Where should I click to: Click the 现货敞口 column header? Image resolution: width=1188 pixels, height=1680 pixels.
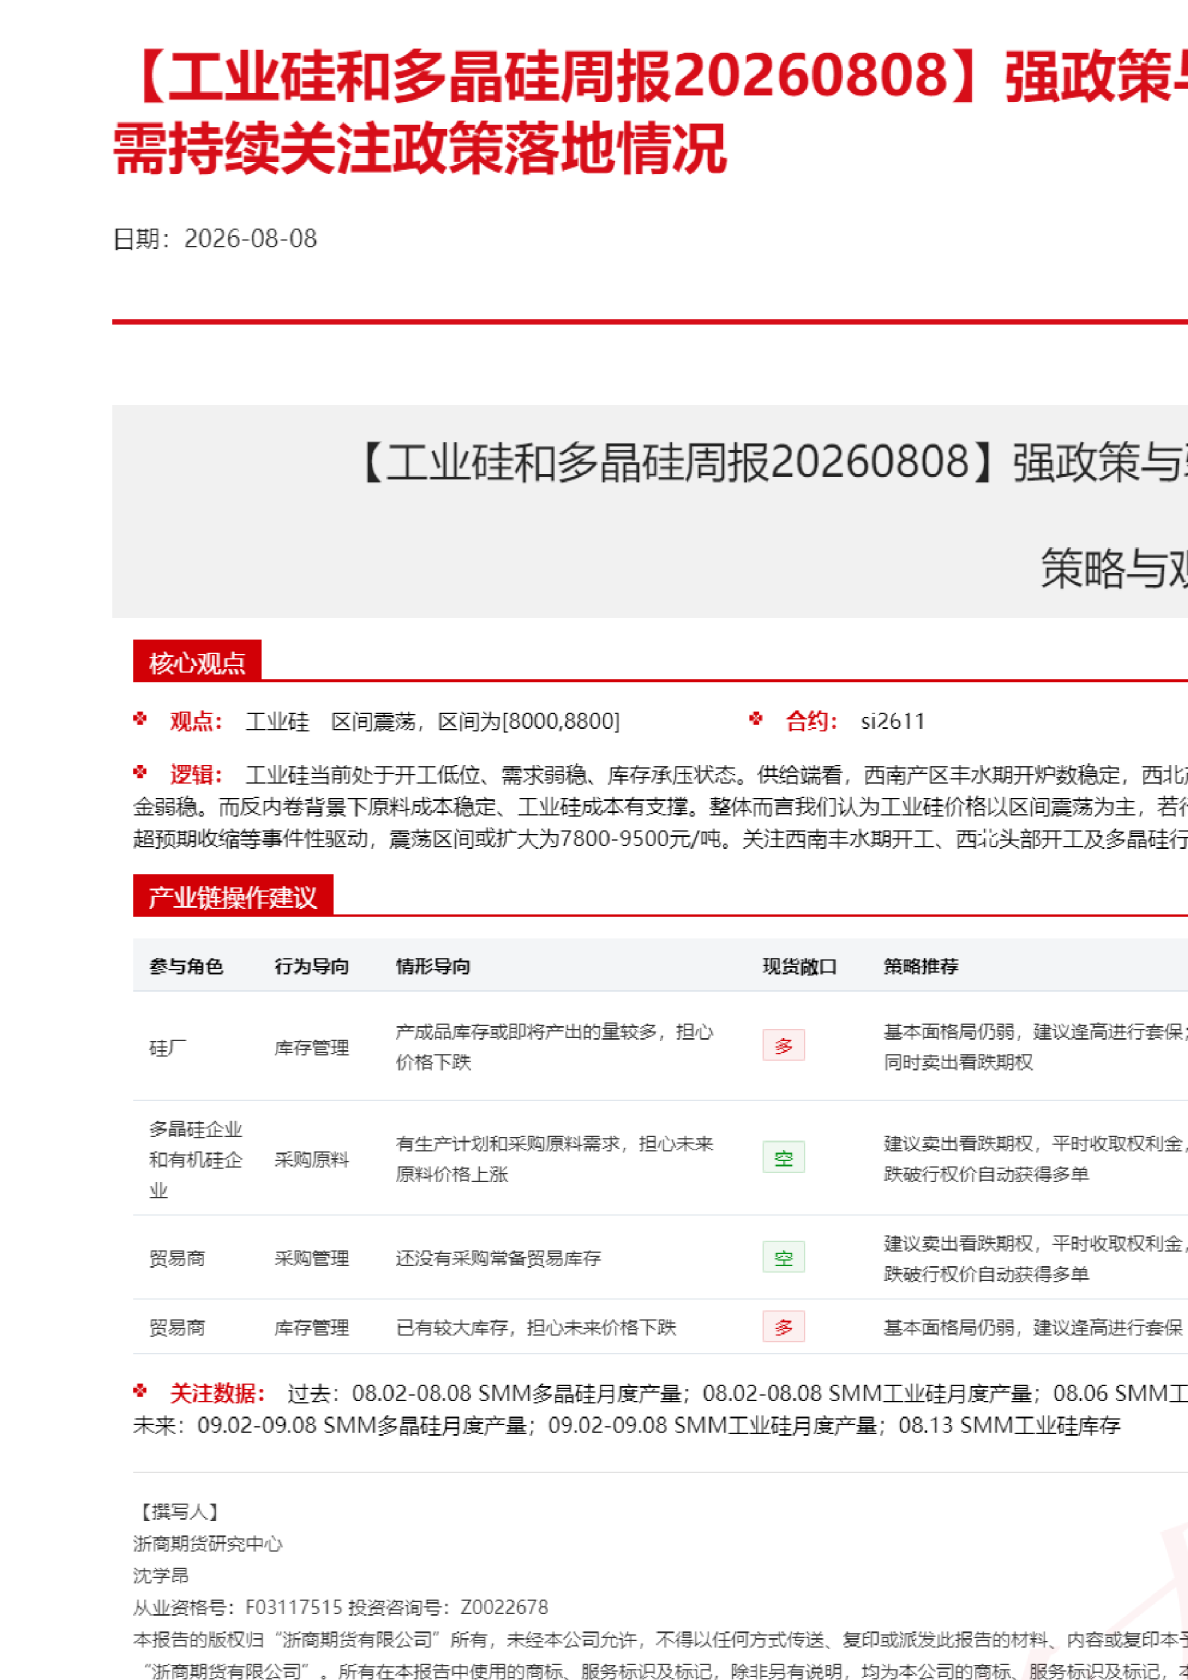(x=800, y=966)
